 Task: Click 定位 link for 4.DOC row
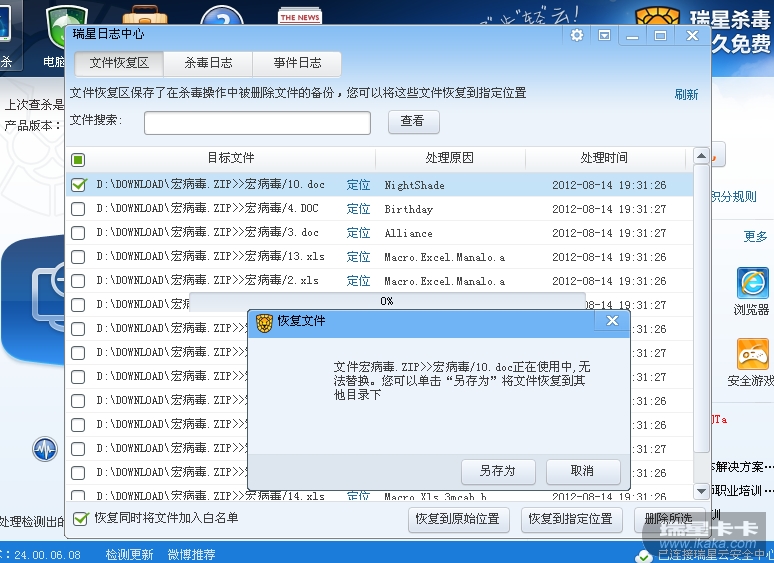click(358, 209)
